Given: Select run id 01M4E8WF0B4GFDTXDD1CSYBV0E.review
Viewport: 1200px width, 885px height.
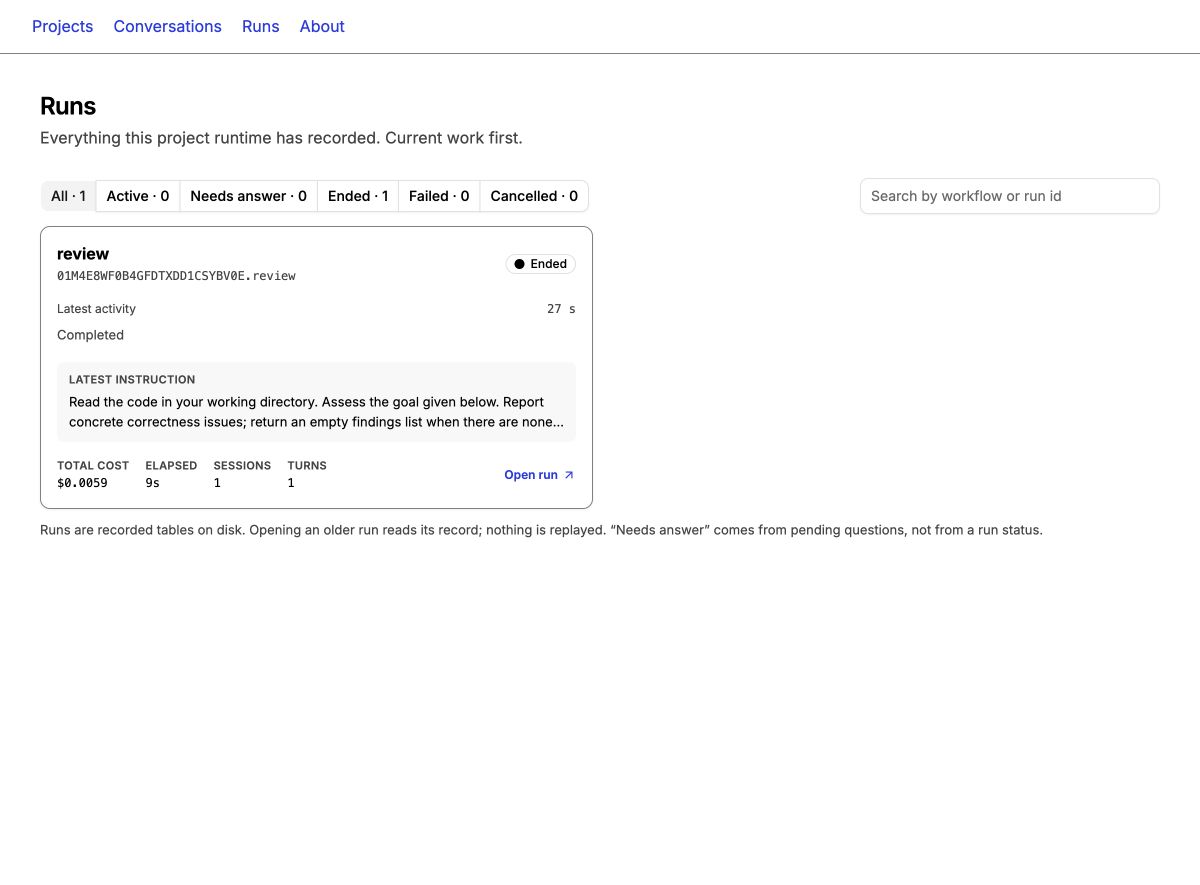Looking at the screenshot, I should point(176,276).
